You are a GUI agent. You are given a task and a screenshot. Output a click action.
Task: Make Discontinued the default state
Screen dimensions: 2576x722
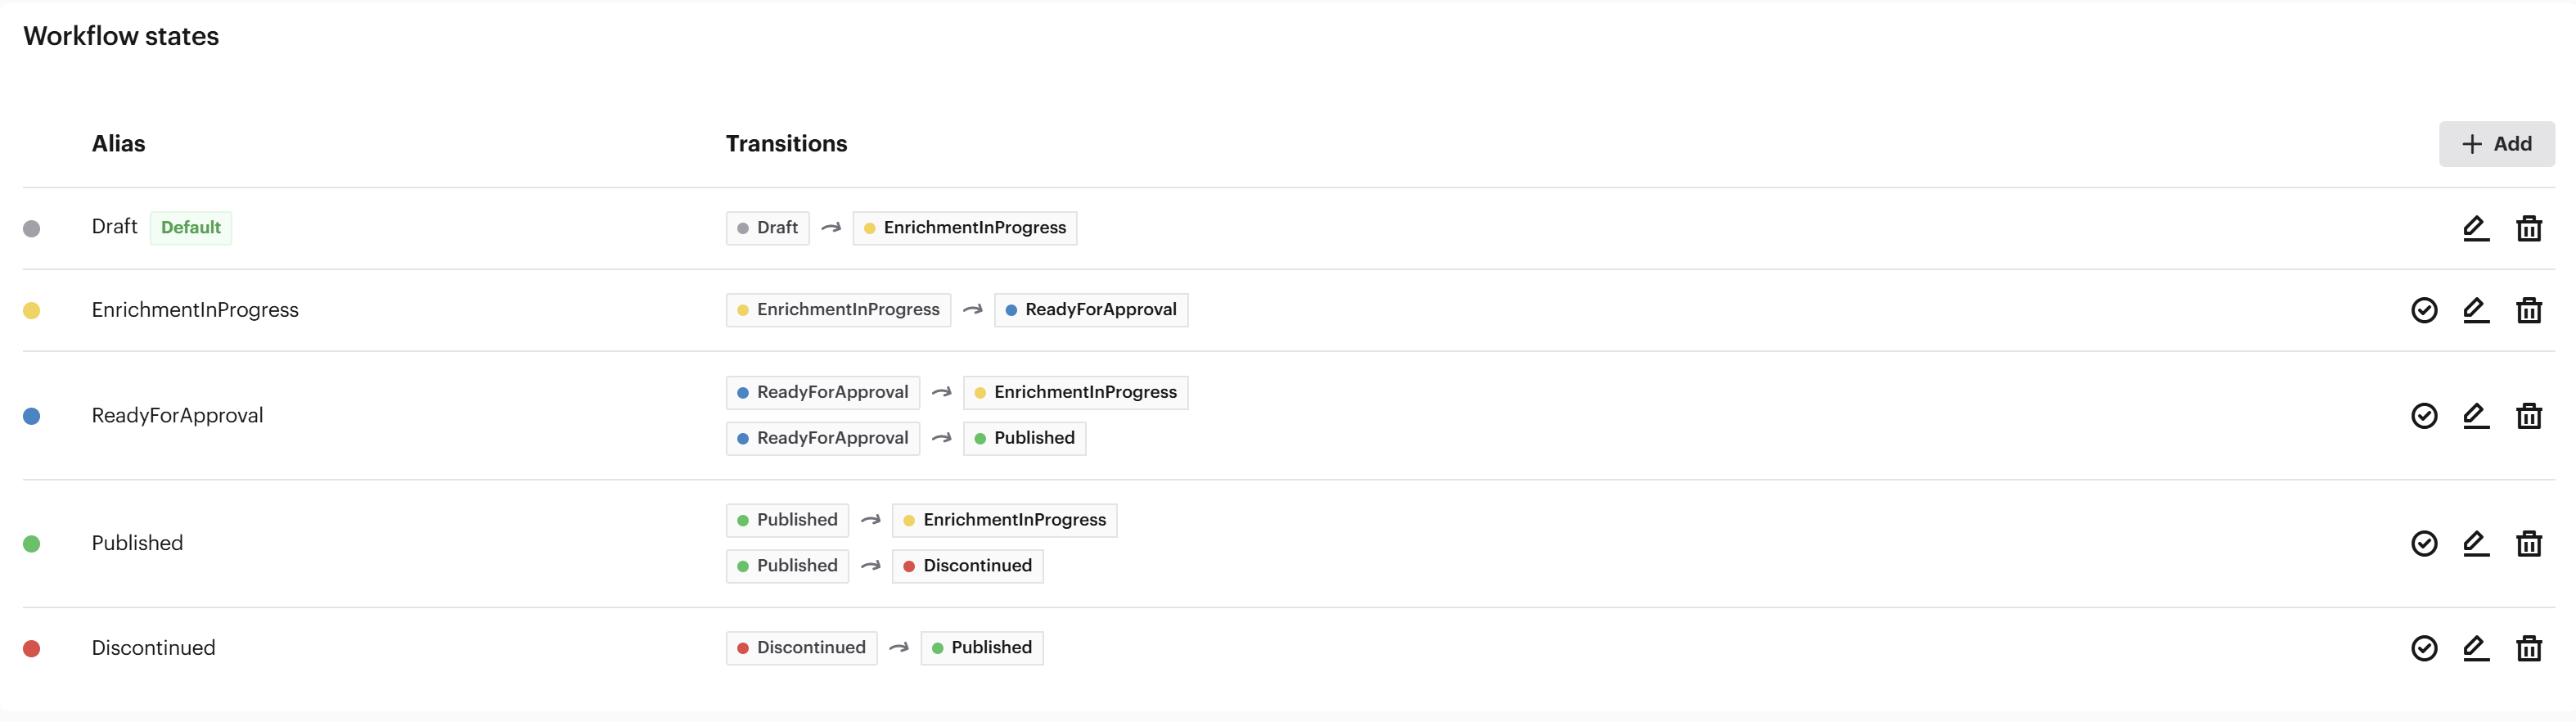pyautogui.click(x=2423, y=648)
